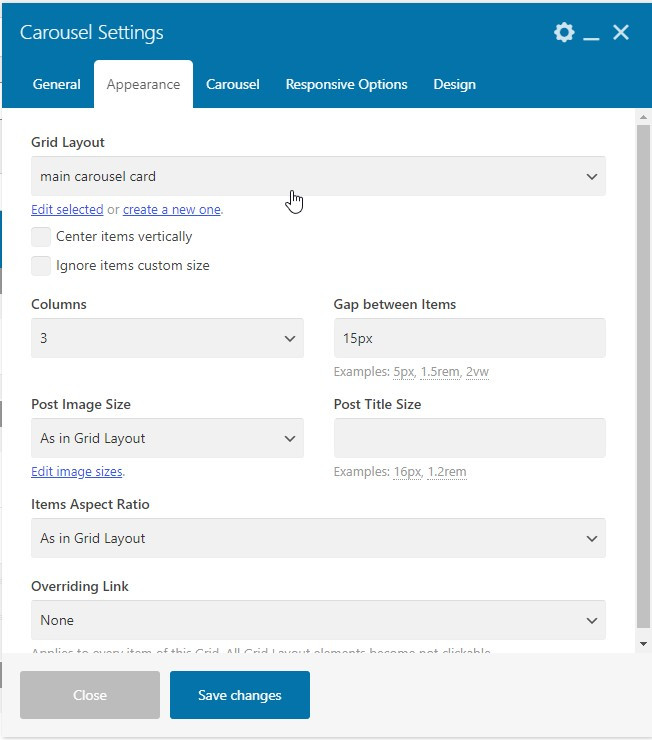652x740 pixels.
Task: Toggle Ignore items custom size checkbox
Action: (x=41, y=266)
